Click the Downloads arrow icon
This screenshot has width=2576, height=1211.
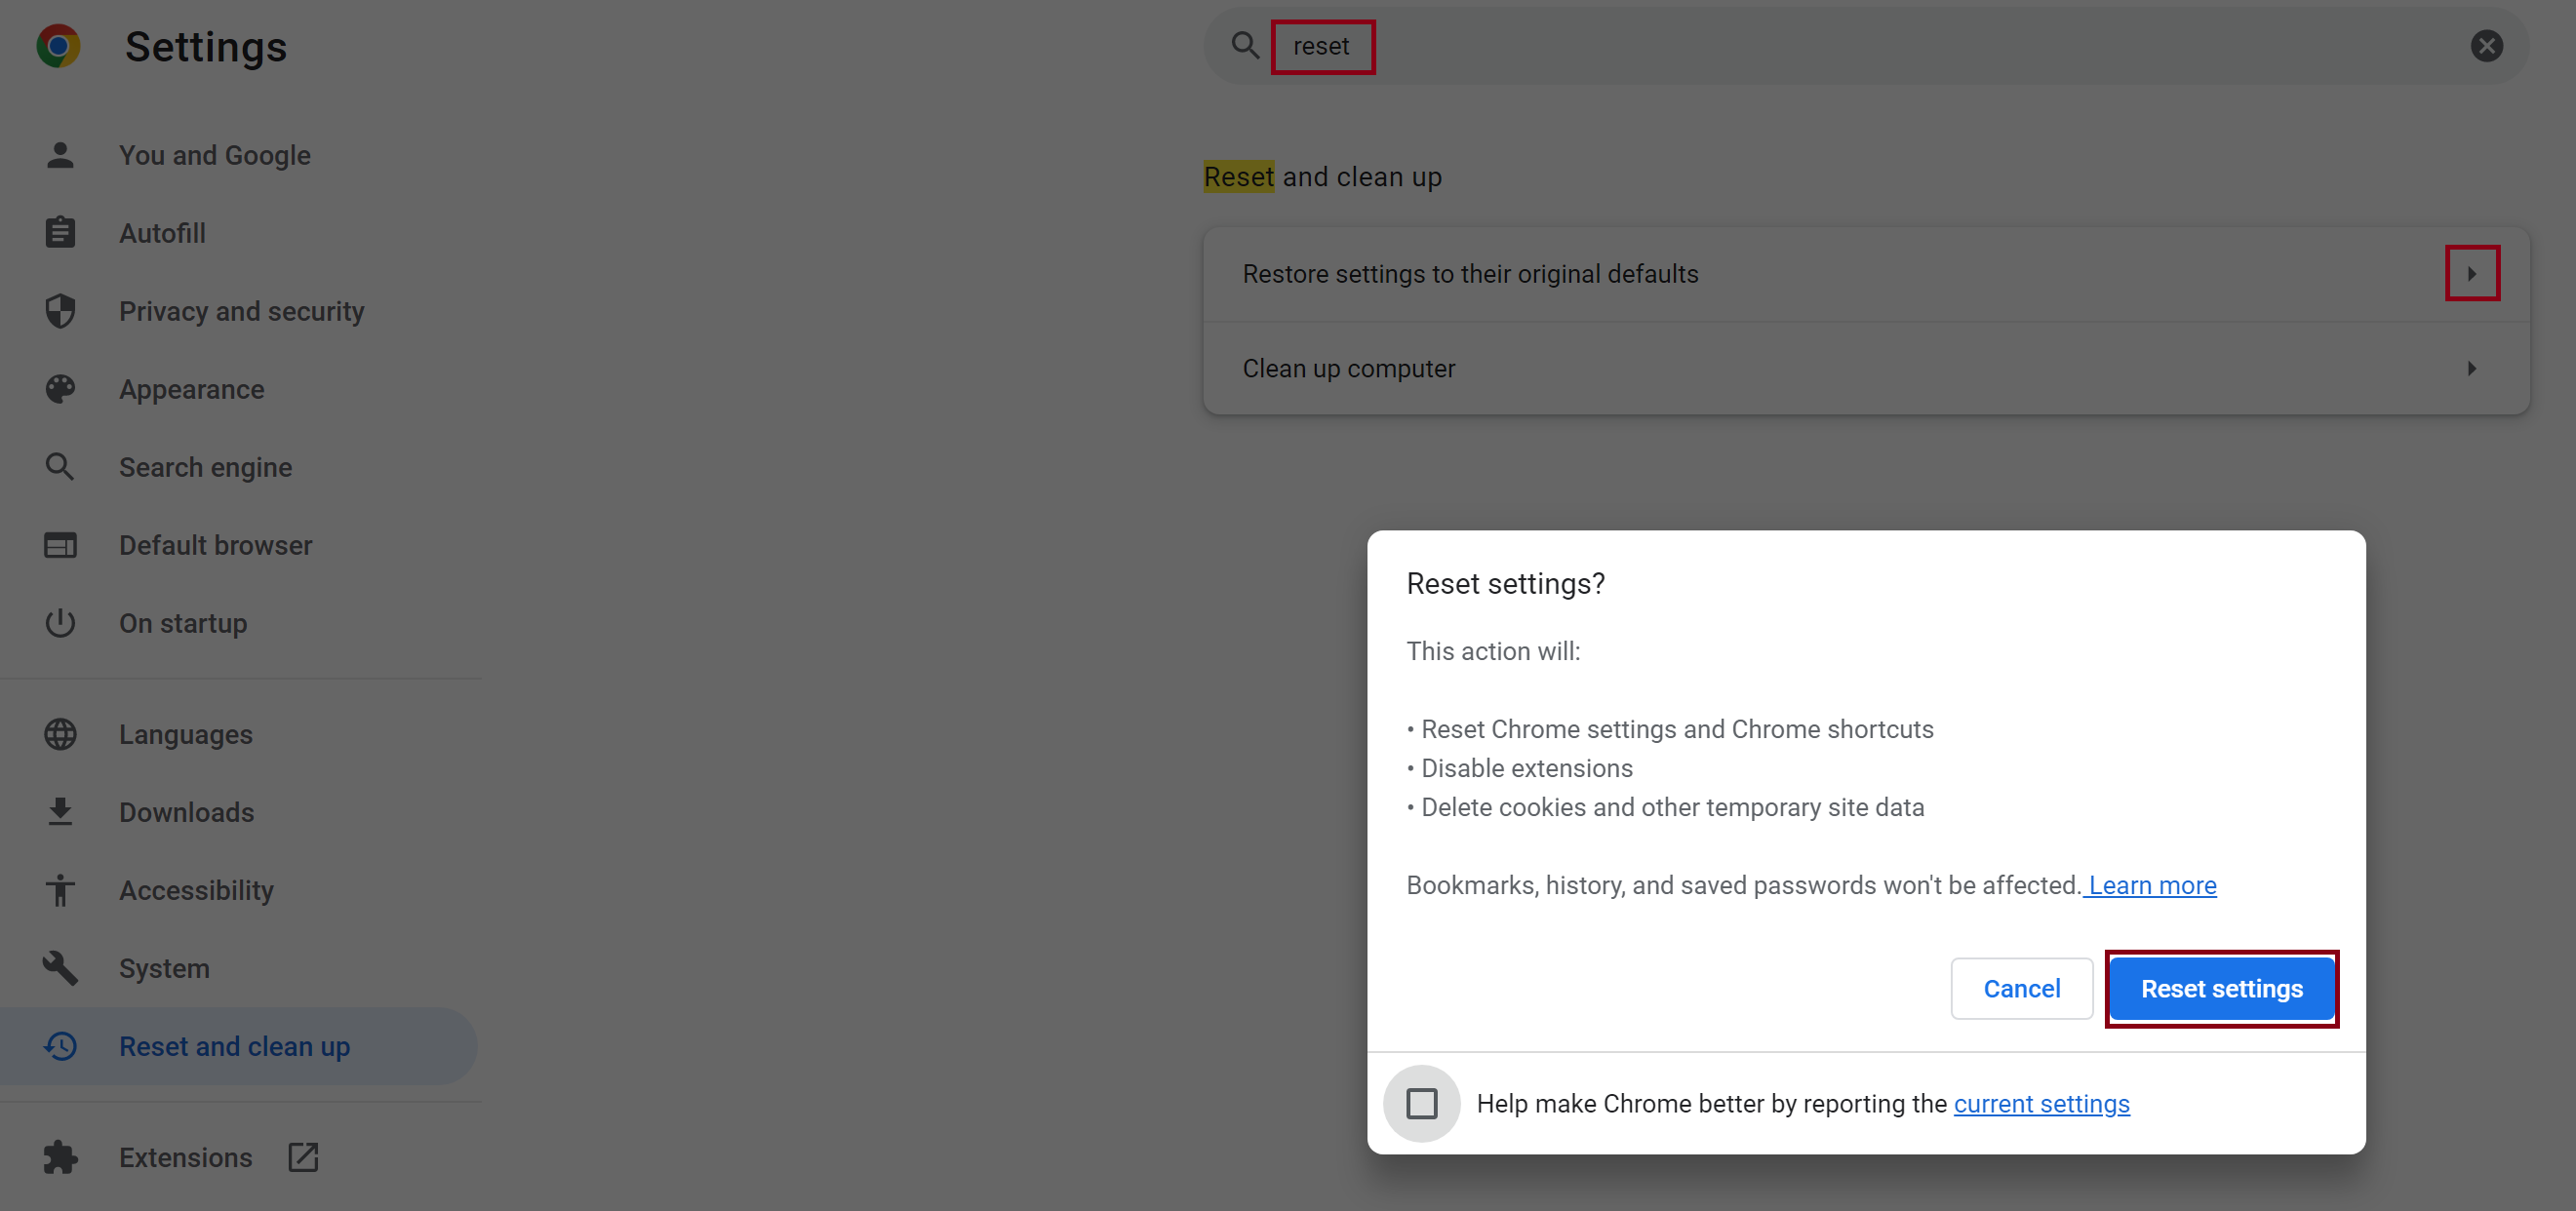[60, 811]
